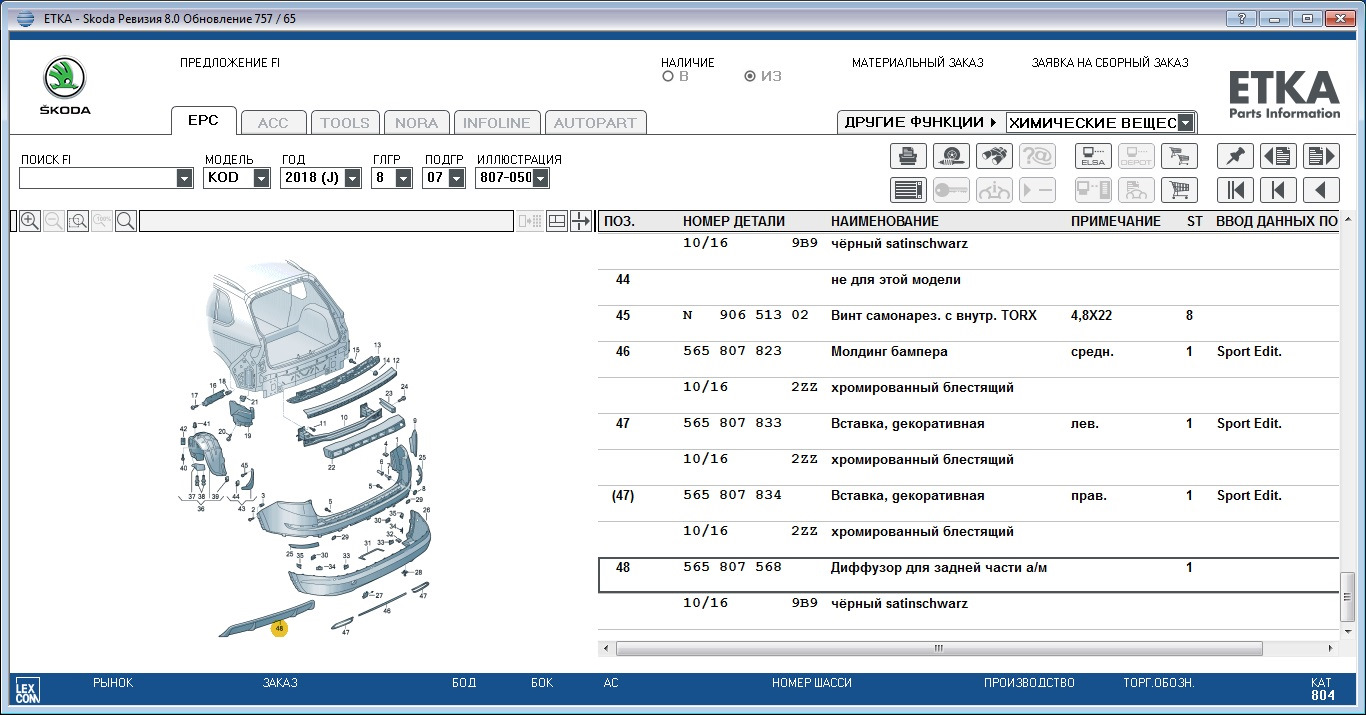Open the ПОДГР dropdown showing 07

pos(456,178)
